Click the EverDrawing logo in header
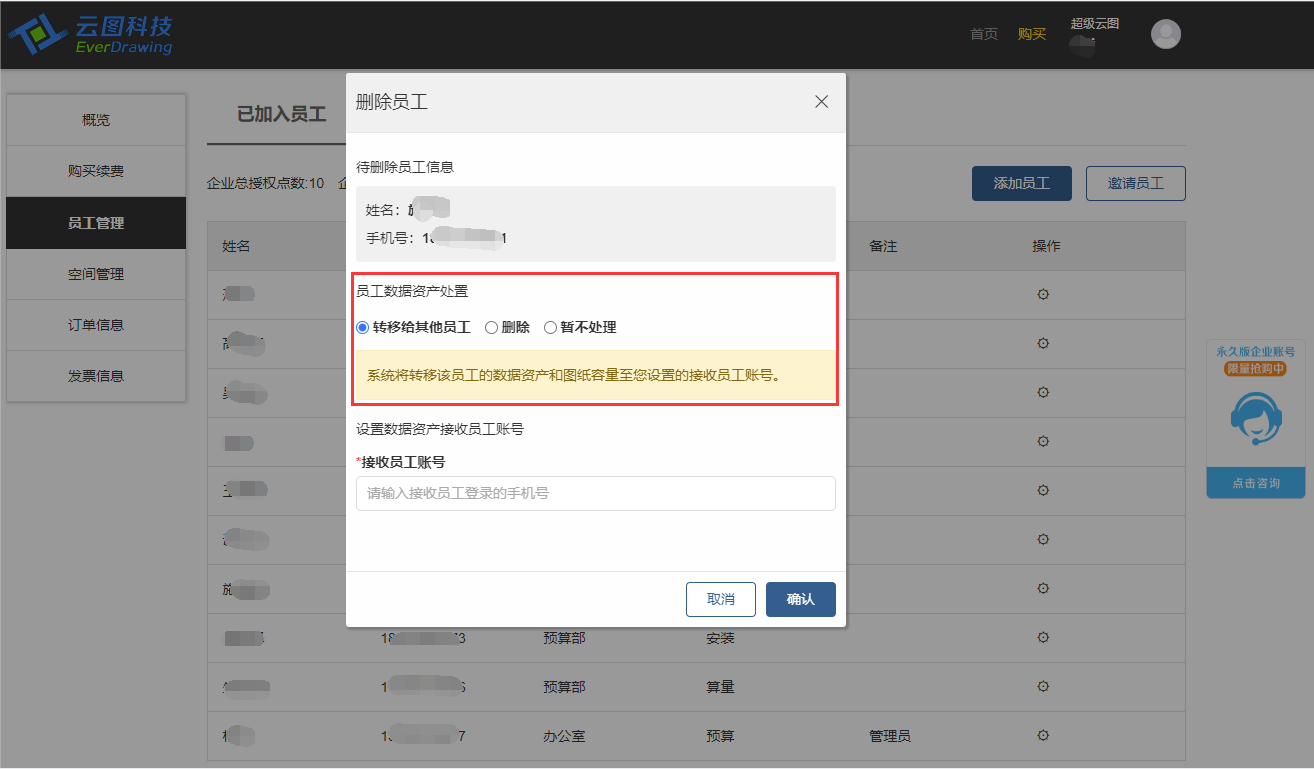 [x=90, y=34]
